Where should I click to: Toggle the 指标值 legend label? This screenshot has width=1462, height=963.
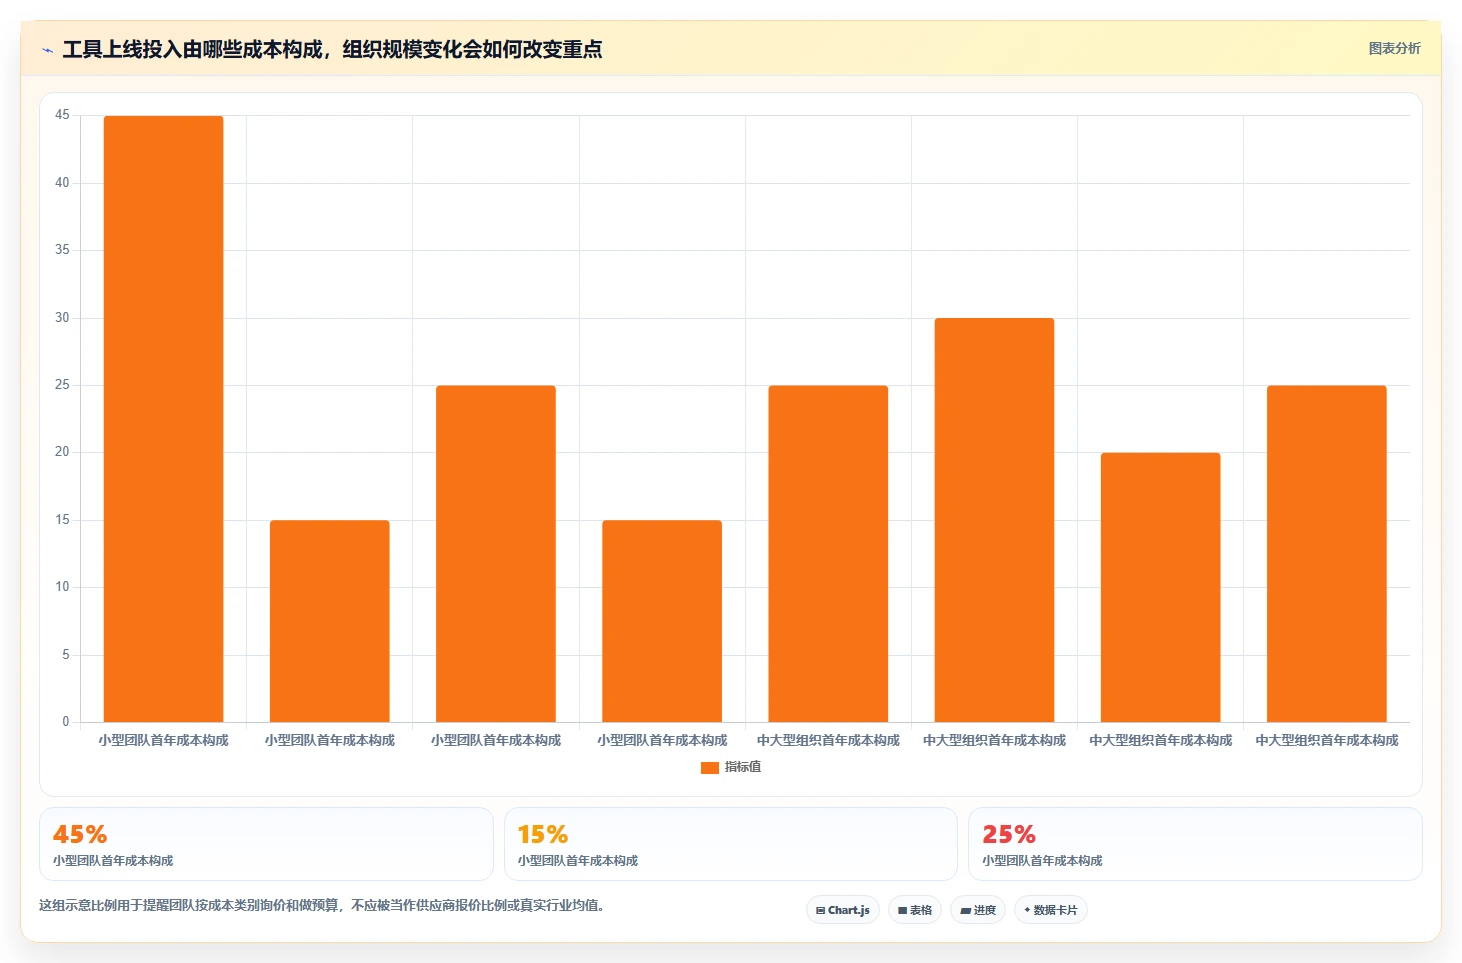pos(743,767)
